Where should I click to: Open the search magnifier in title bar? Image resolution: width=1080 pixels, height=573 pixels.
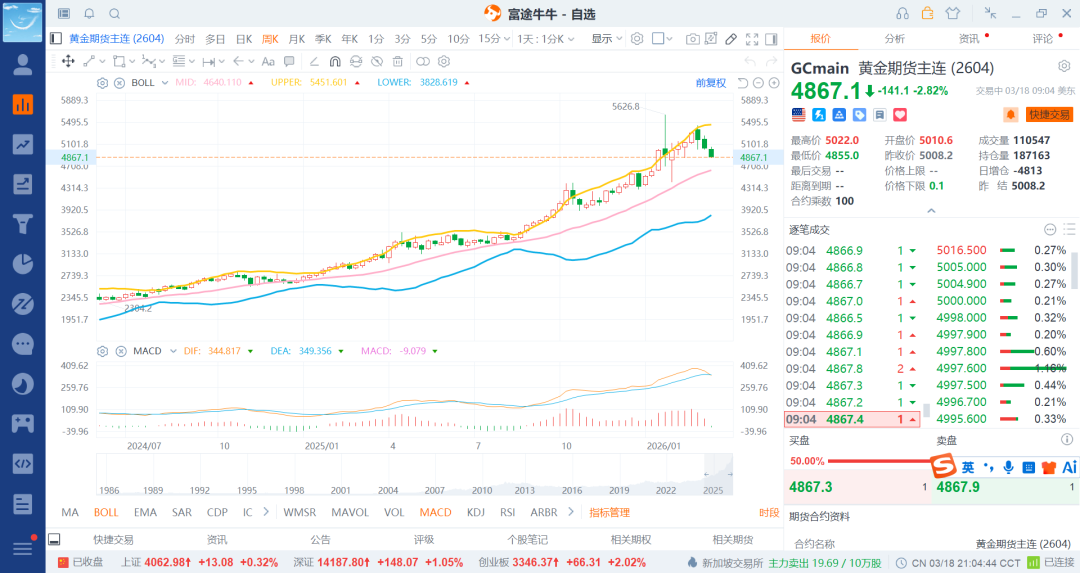click(x=114, y=13)
